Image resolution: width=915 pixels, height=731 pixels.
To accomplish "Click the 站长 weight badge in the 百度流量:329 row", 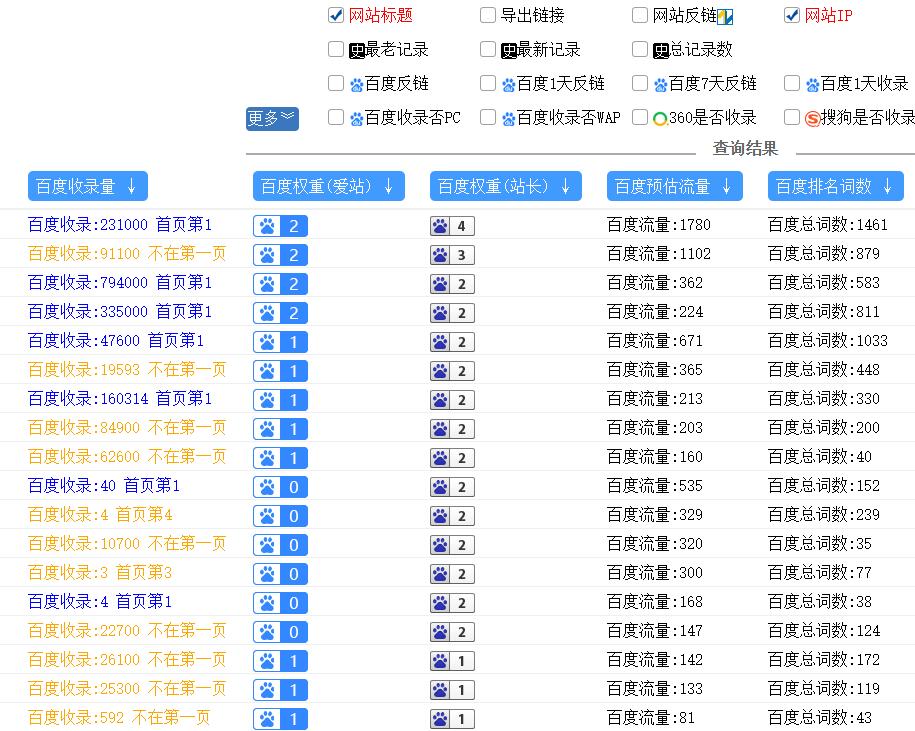I will (452, 516).
